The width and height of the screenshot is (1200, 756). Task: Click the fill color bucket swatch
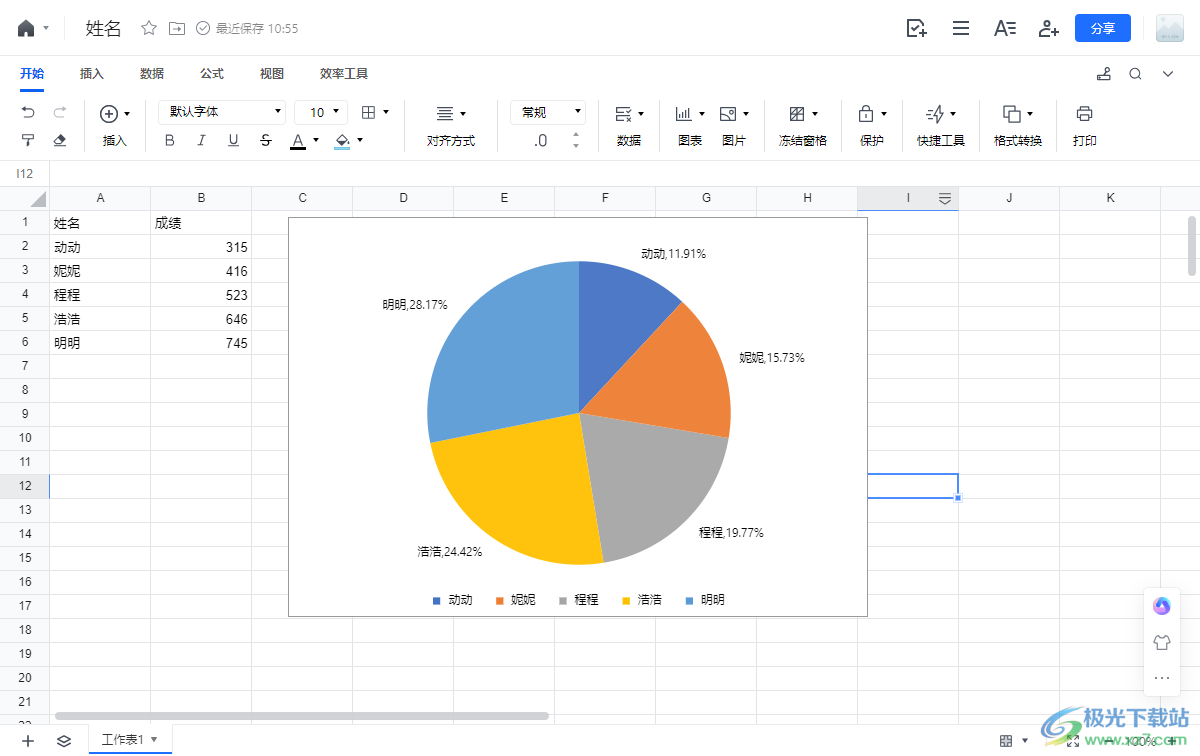(342, 141)
